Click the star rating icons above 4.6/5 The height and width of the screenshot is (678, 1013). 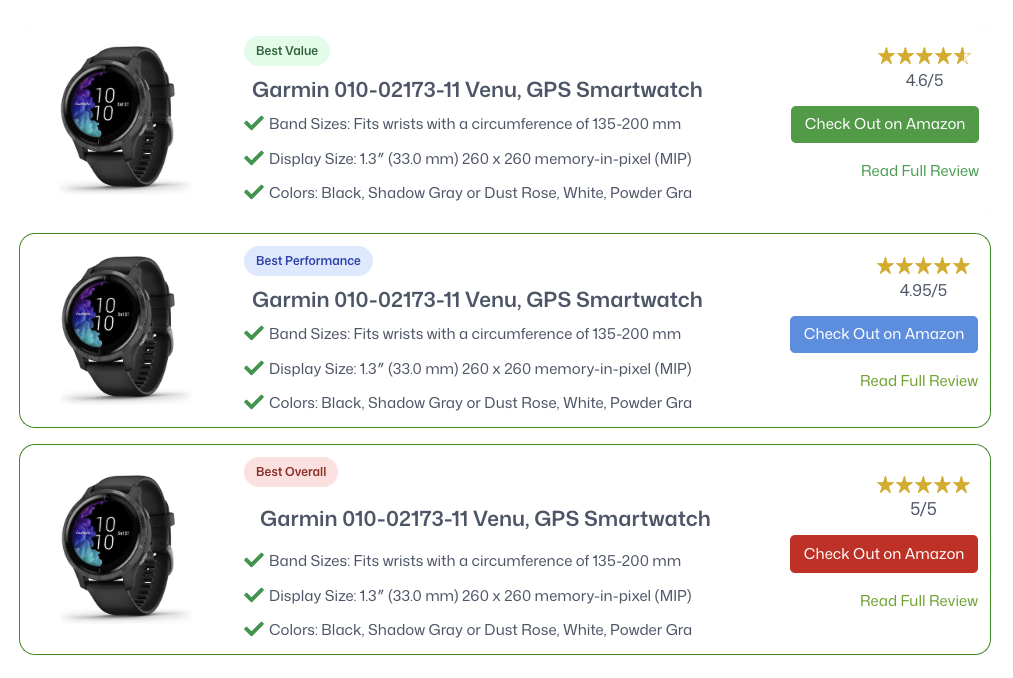point(924,56)
